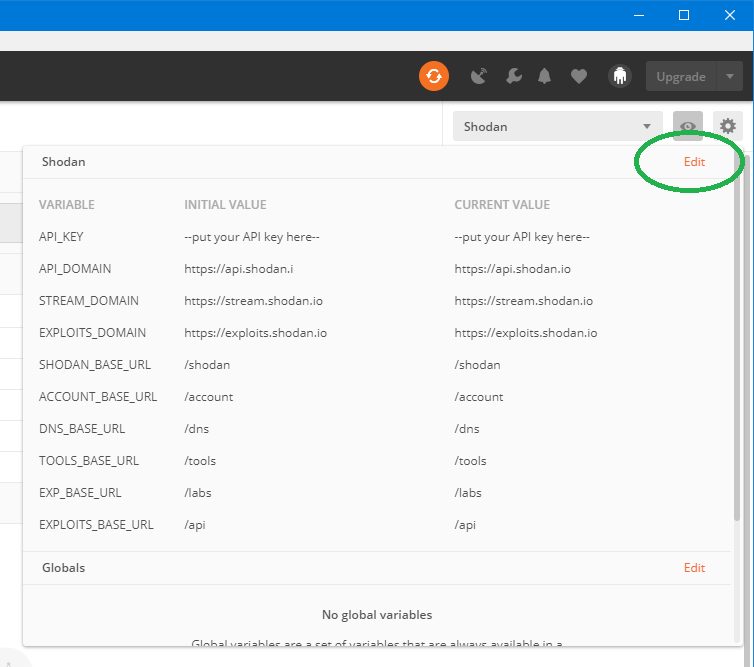The width and height of the screenshot is (754, 667).
Task: Click /labs initial value
Action: (198, 492)
